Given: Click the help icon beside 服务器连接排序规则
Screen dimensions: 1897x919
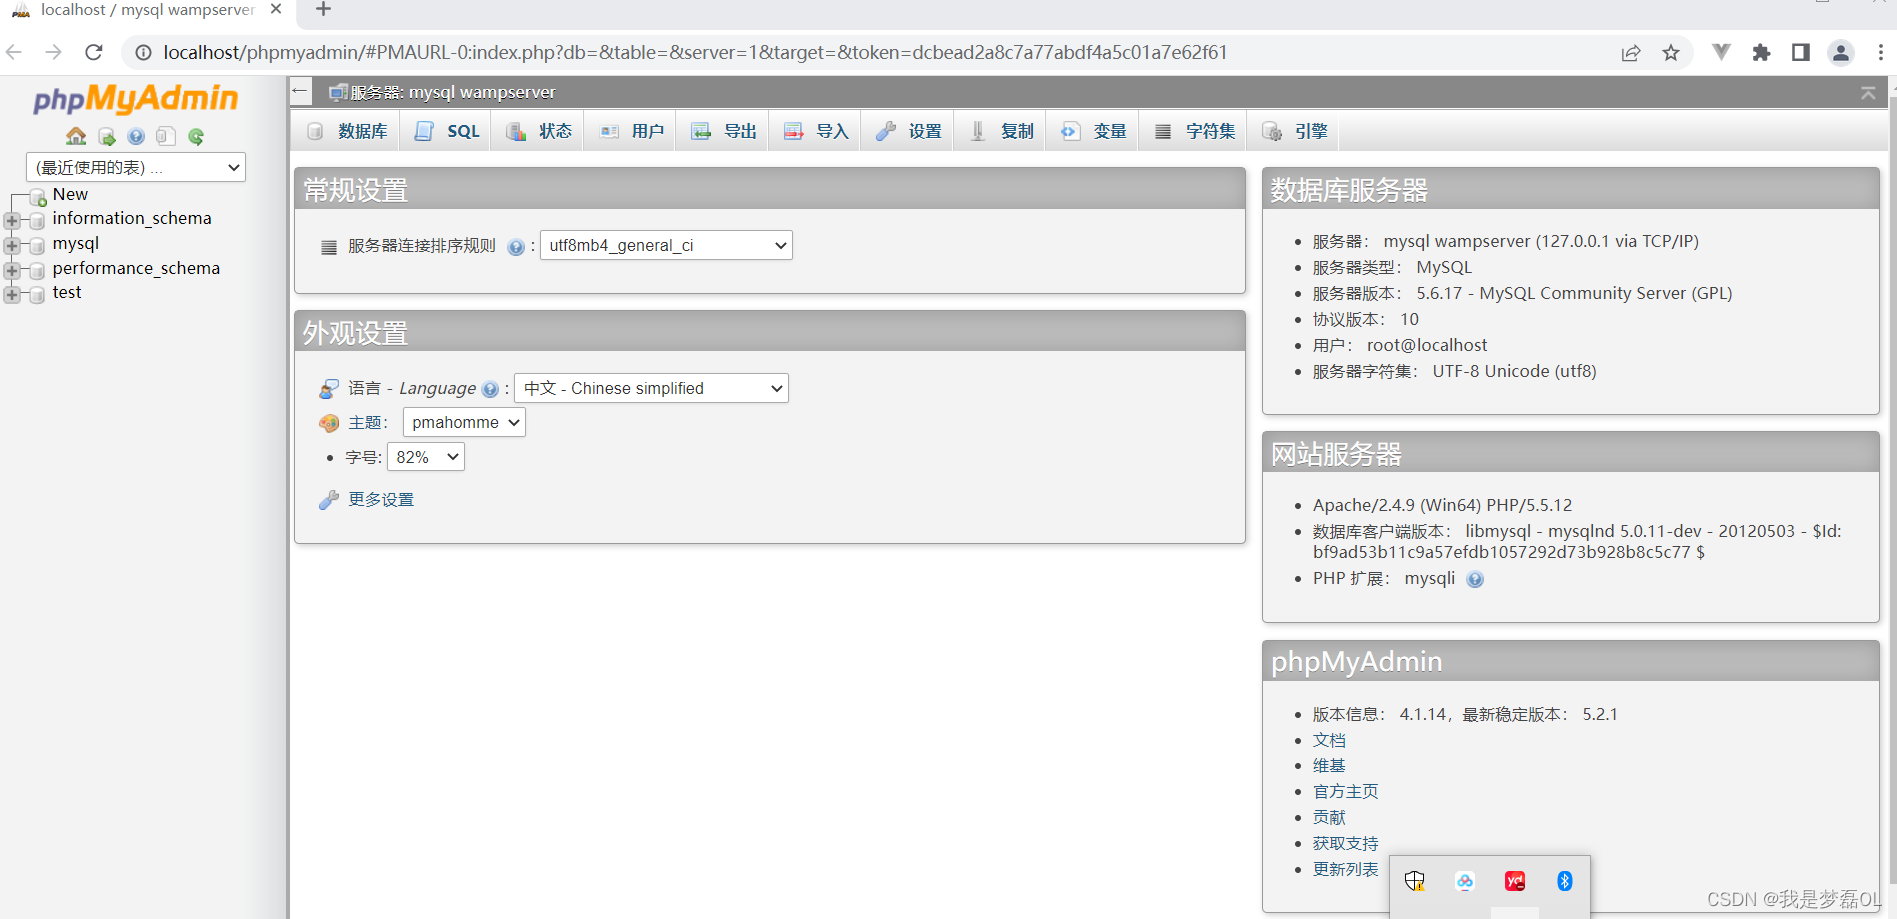Looking at the screenshot, I should pyautogui.click(x=515, y=246).
